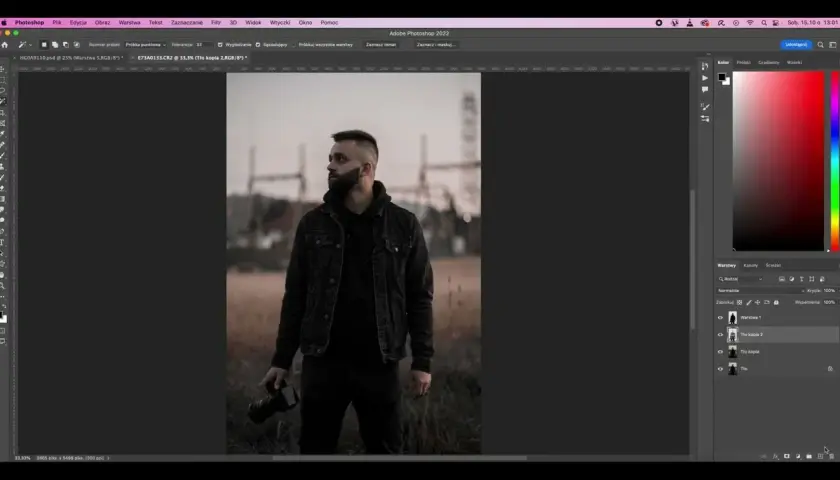Toggle visibility of Tło kopia layer
The height and width of the screenshot is (480, 840).
720,352
